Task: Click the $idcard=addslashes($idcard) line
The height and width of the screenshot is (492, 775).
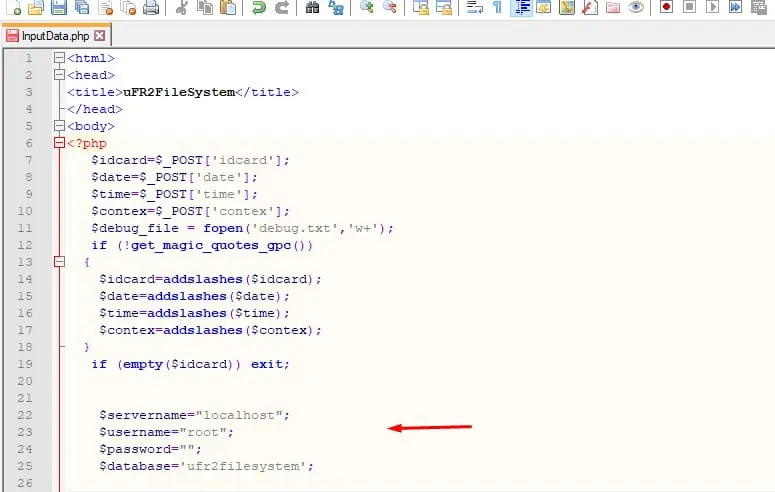Action: point(210,279)
